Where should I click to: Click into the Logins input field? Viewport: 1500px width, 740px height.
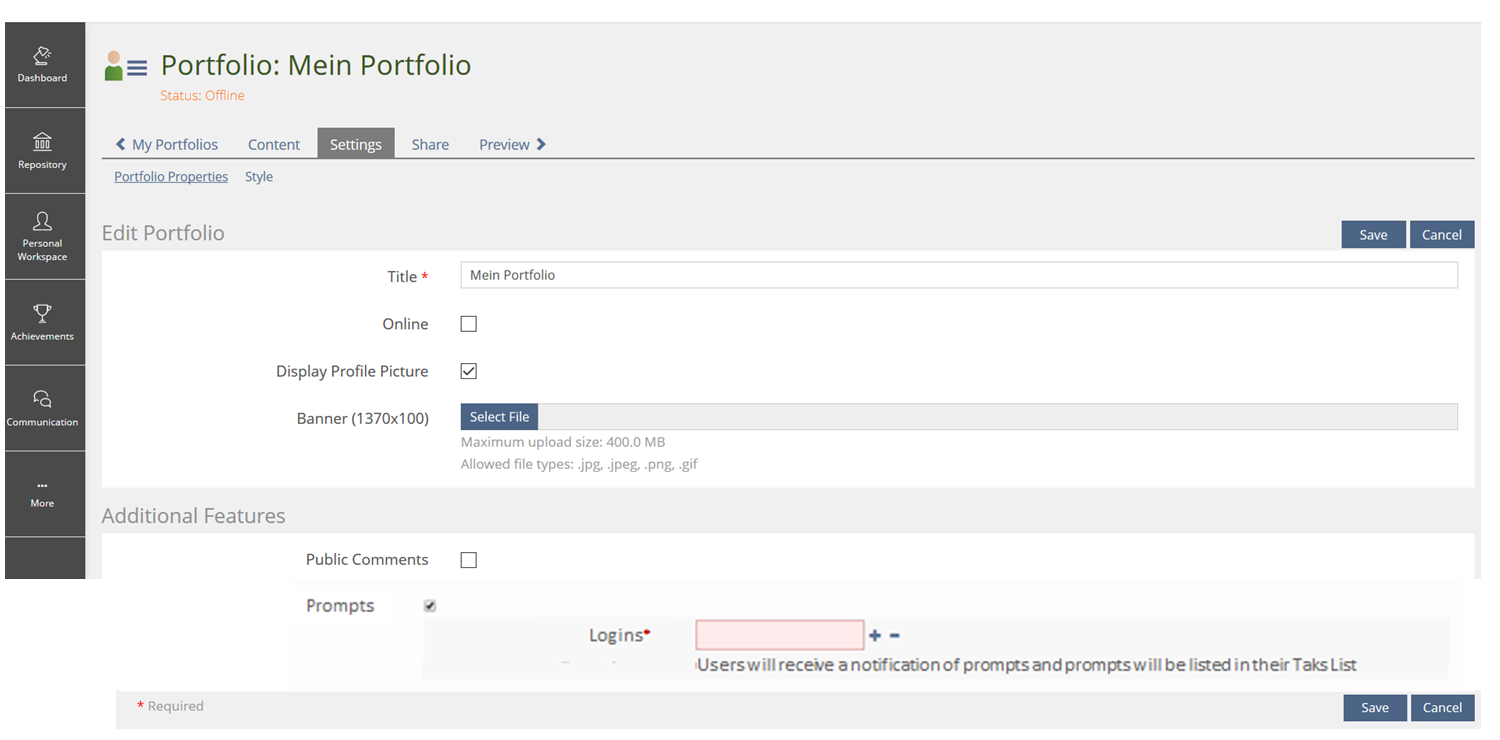click(779, 635)
